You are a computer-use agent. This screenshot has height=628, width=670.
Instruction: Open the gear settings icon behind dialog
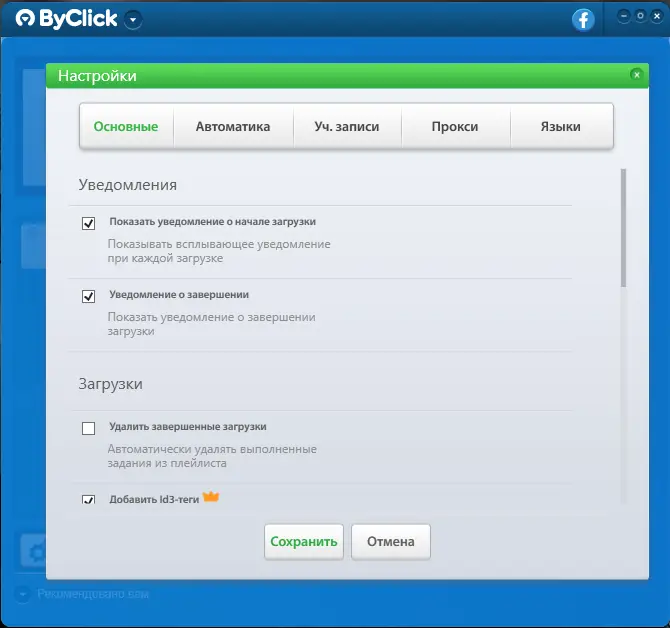(x=36, y=552)
